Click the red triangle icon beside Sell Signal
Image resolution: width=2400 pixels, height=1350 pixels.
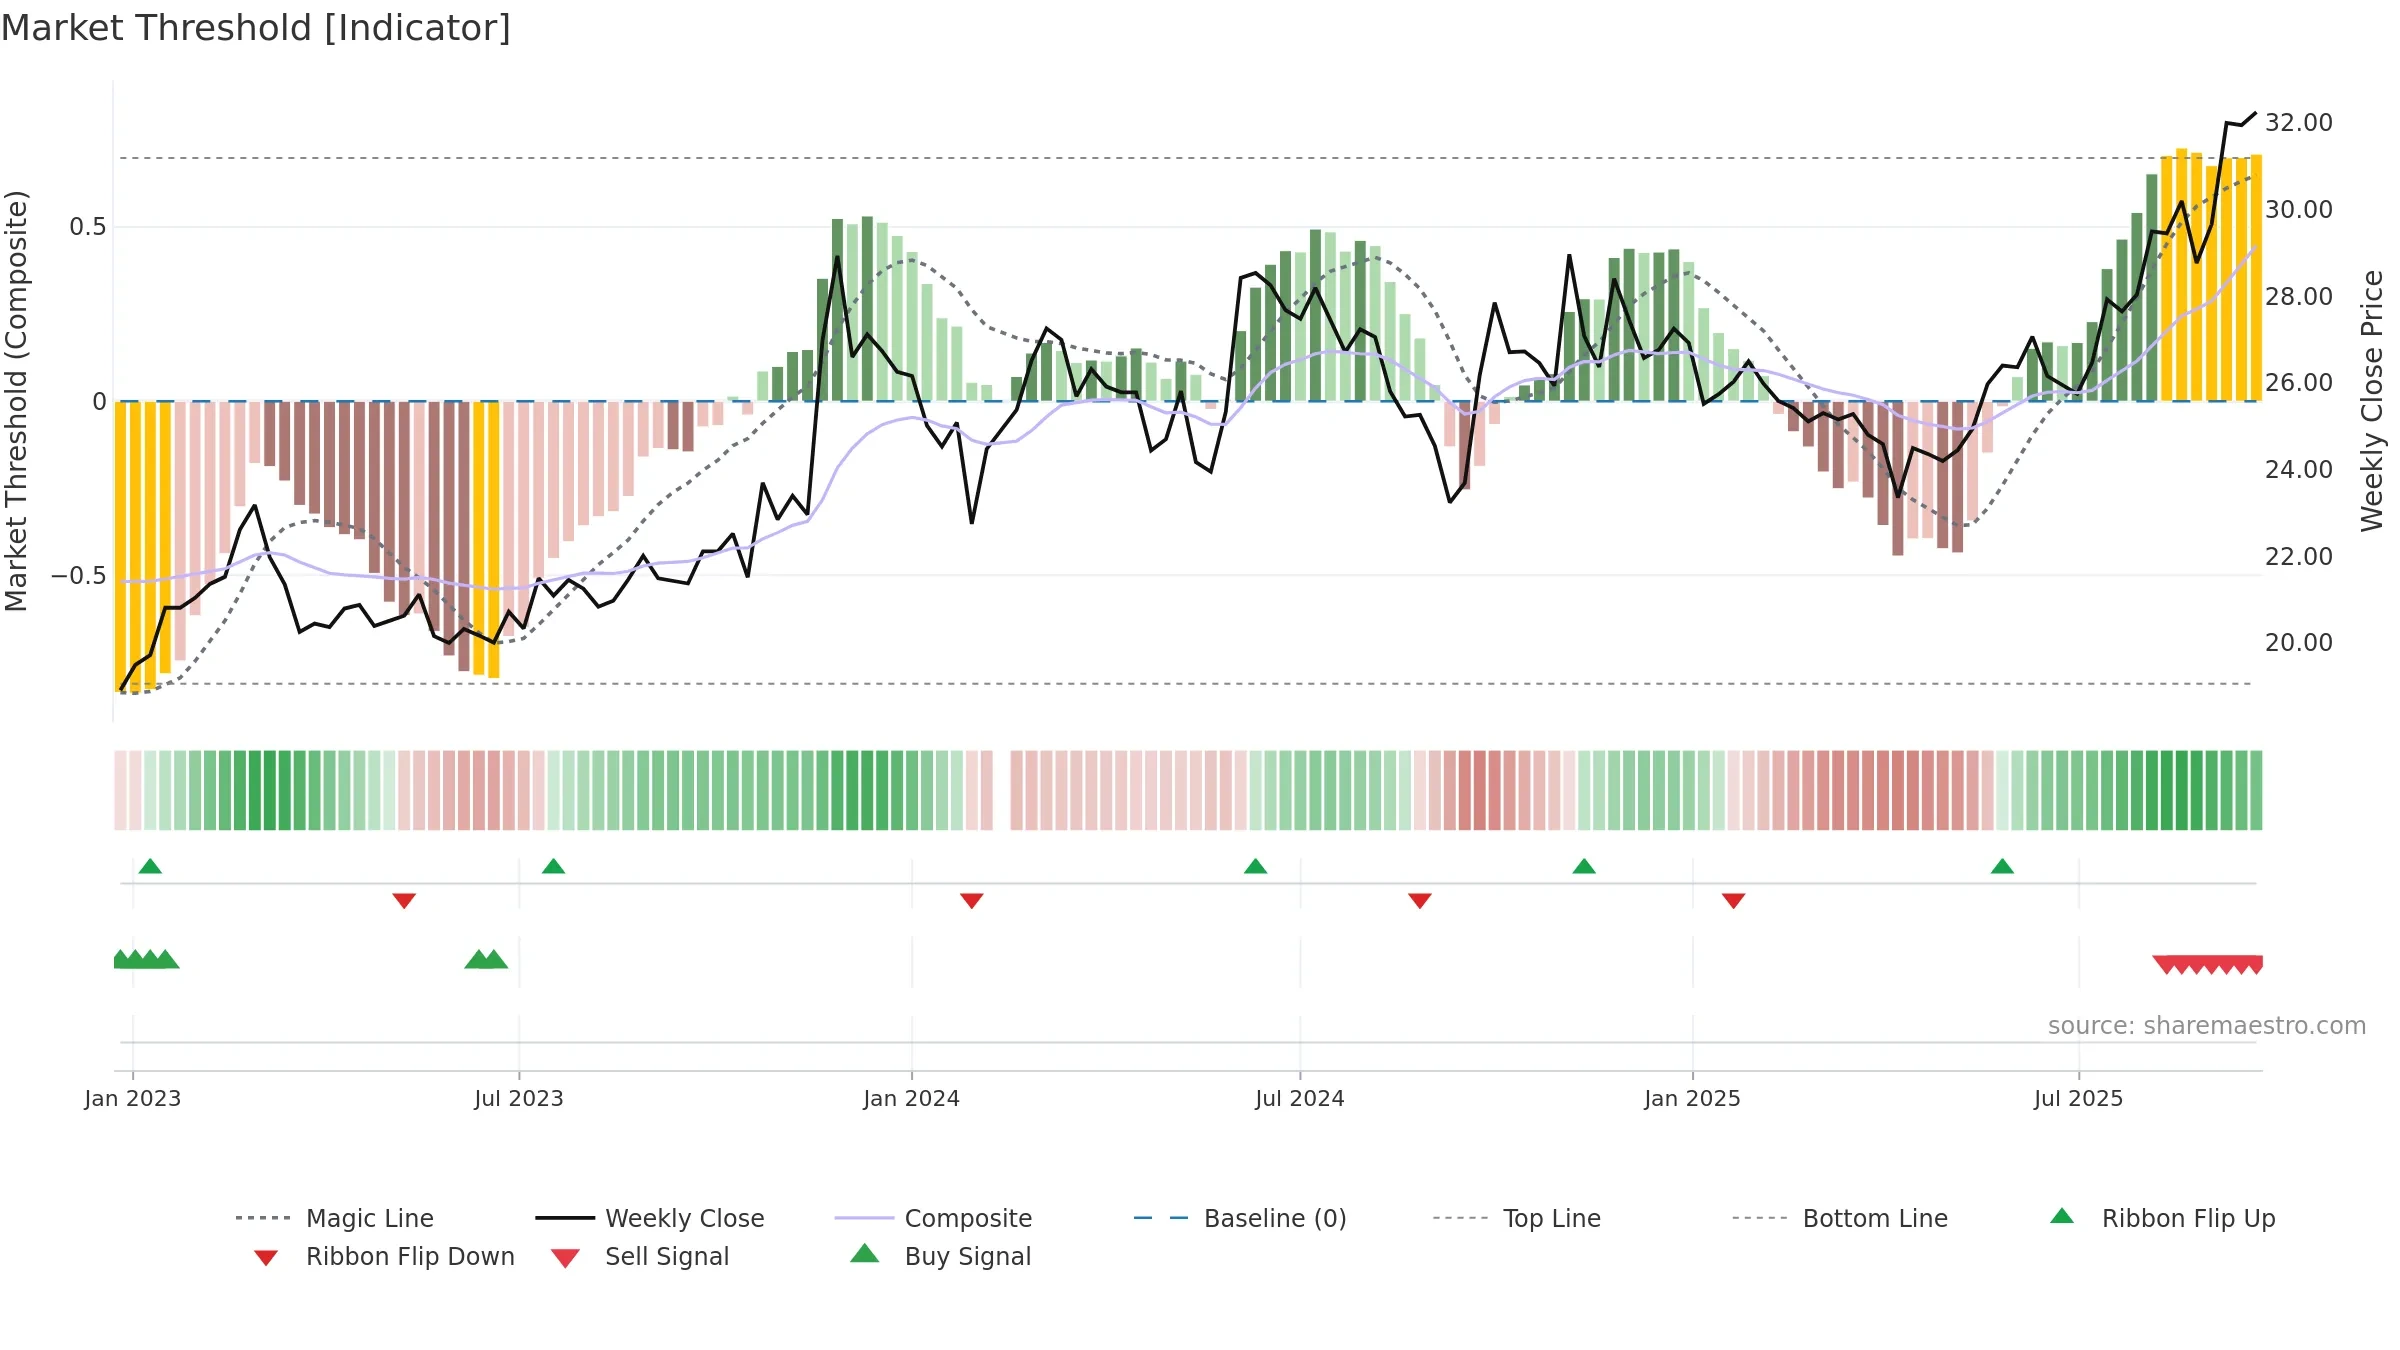click(565, 1258)
